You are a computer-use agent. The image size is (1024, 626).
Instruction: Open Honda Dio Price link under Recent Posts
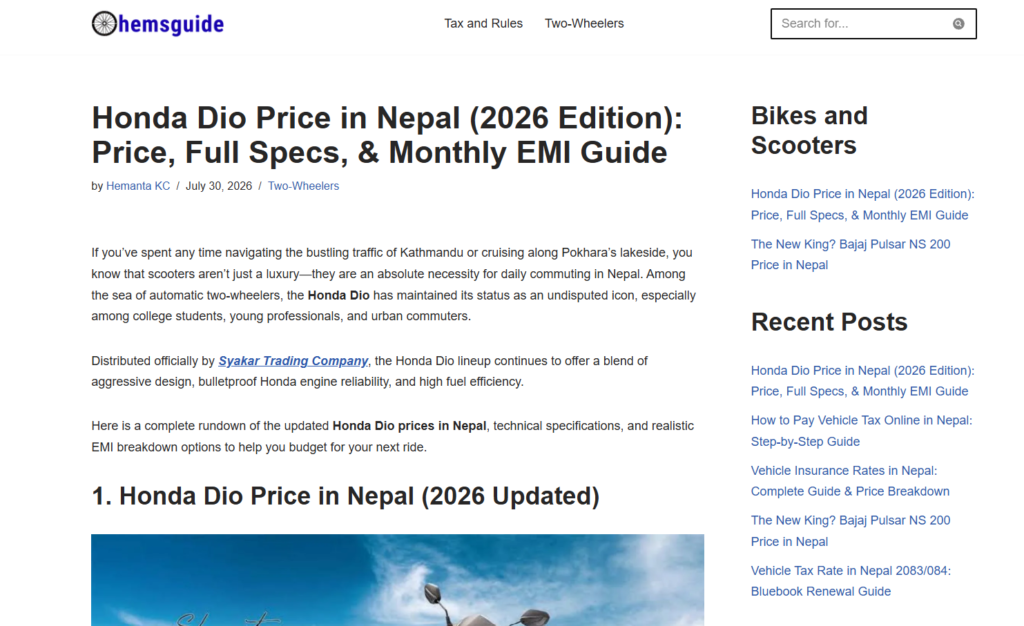pyautogui.click(x=862, y=381)
